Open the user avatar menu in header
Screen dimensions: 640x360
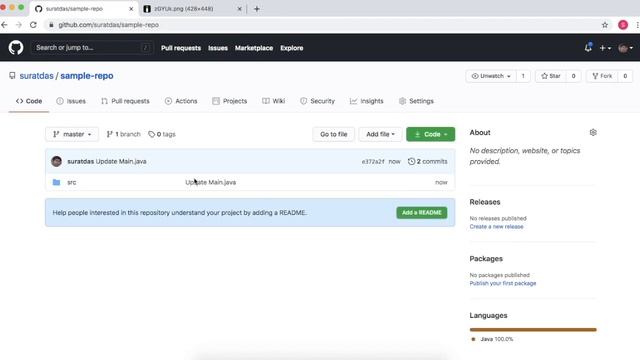click(625, 48)
